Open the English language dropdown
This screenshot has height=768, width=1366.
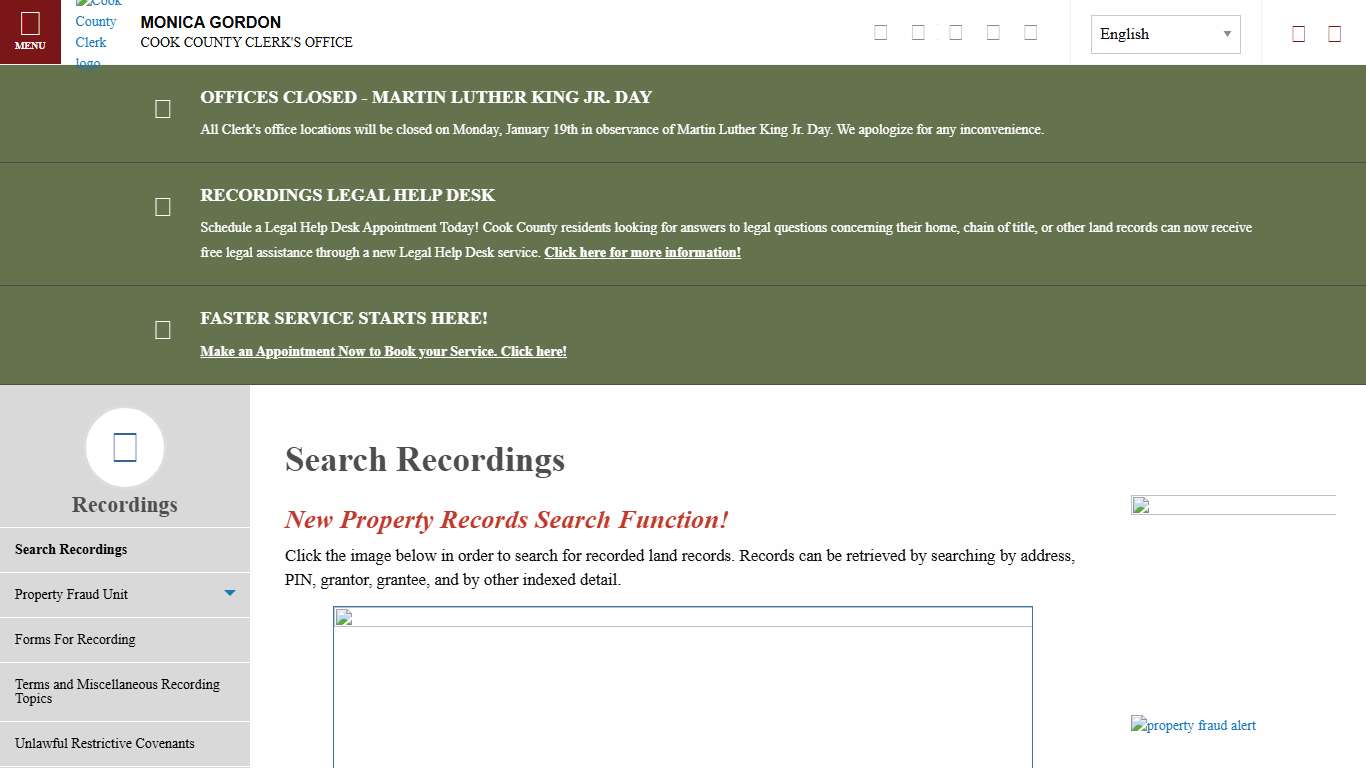pyautogui.click(x=1164, y=33)
